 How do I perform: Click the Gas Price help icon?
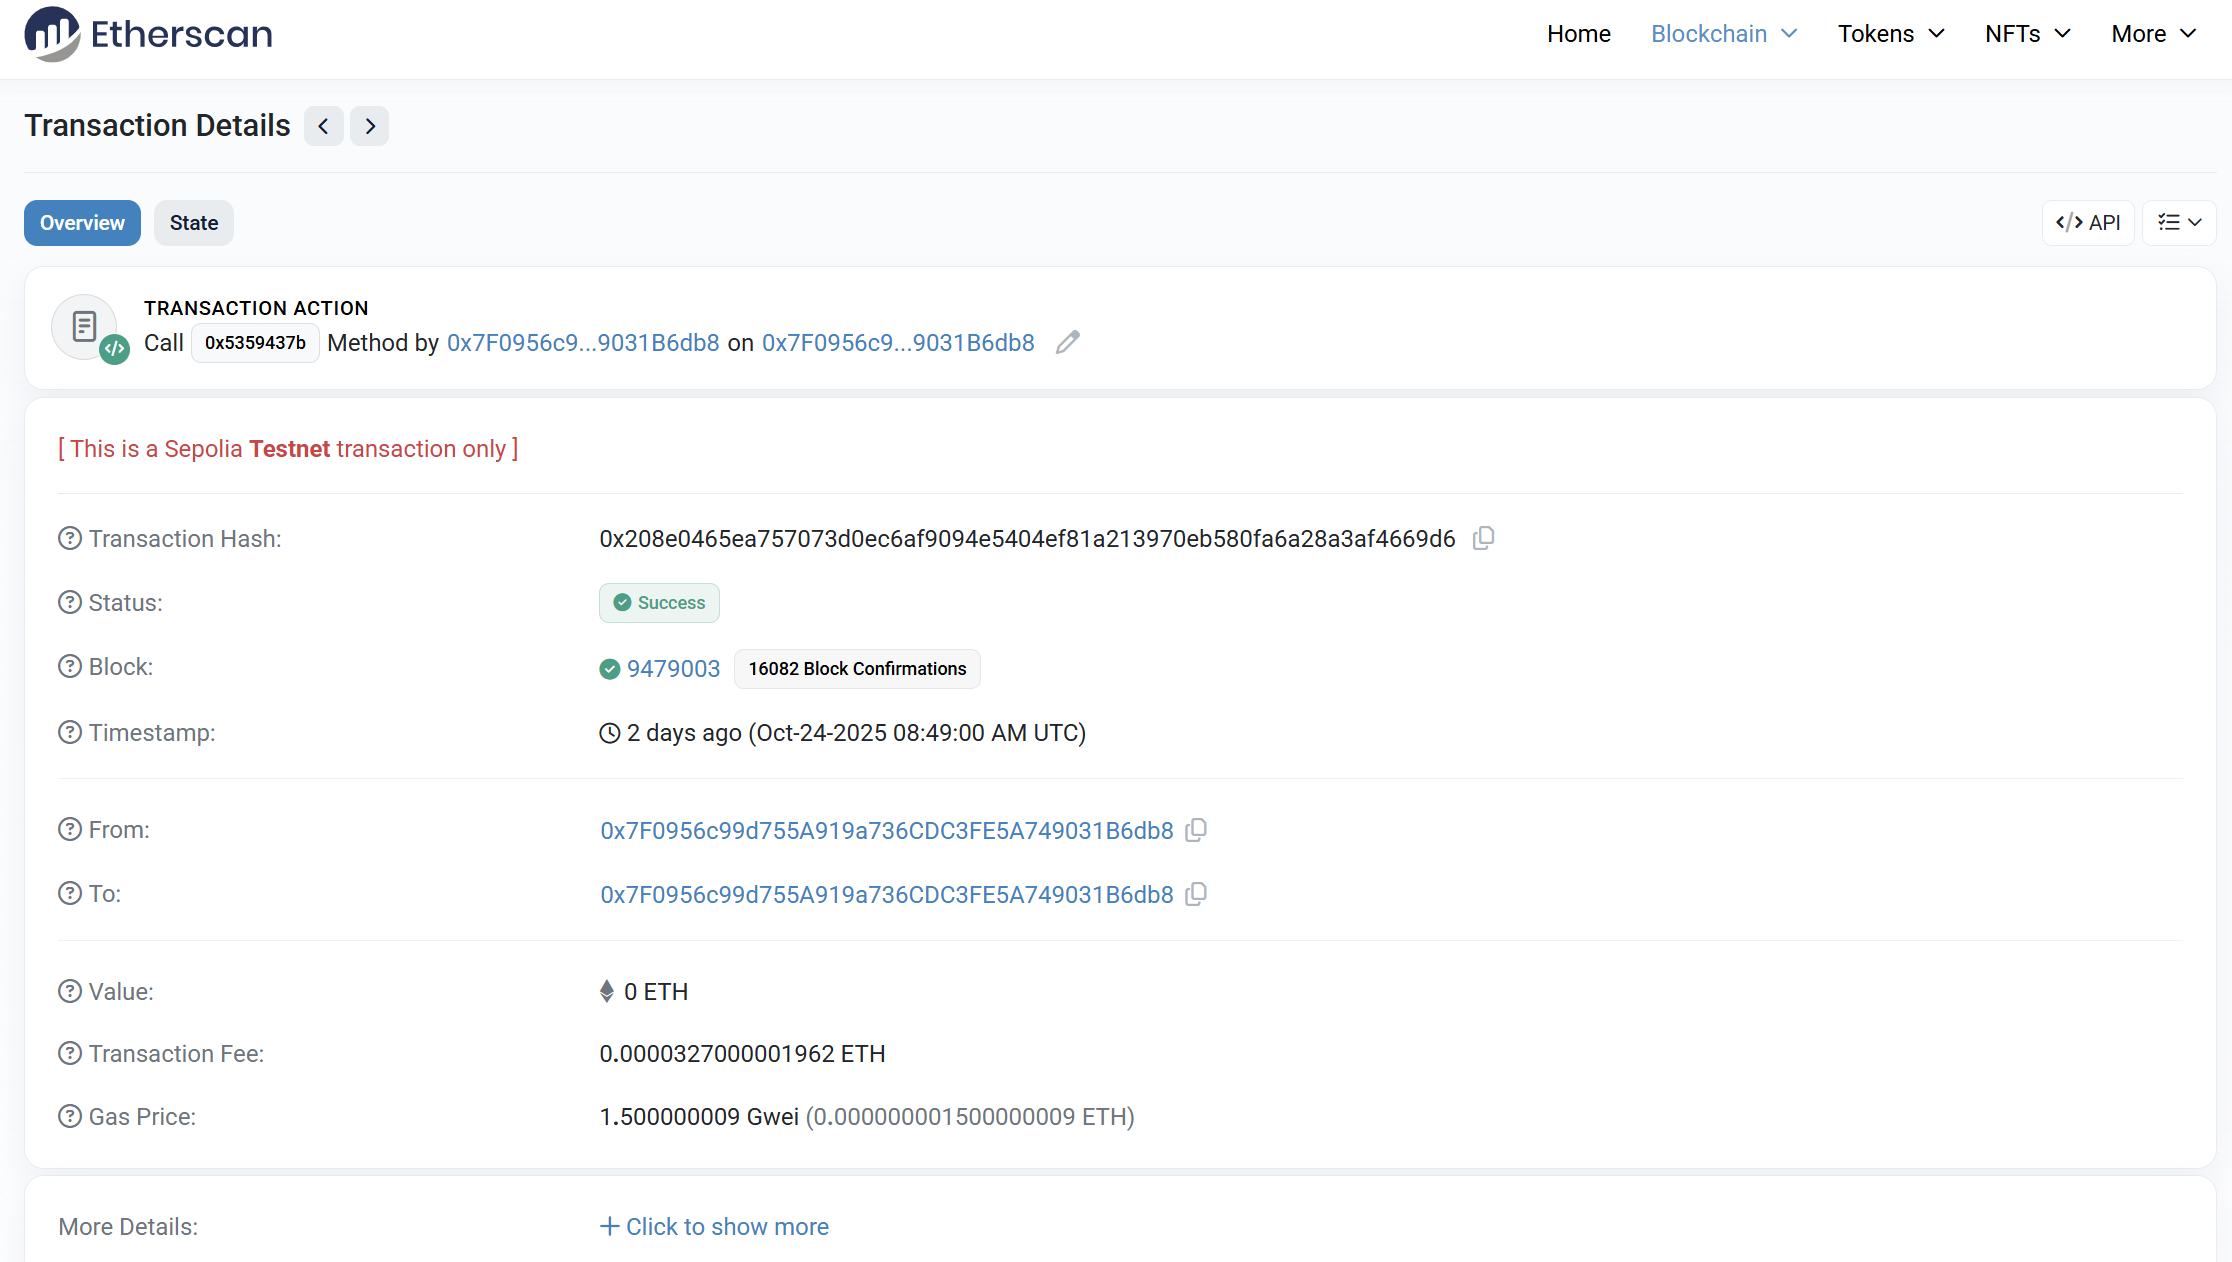click(70, 1117)
